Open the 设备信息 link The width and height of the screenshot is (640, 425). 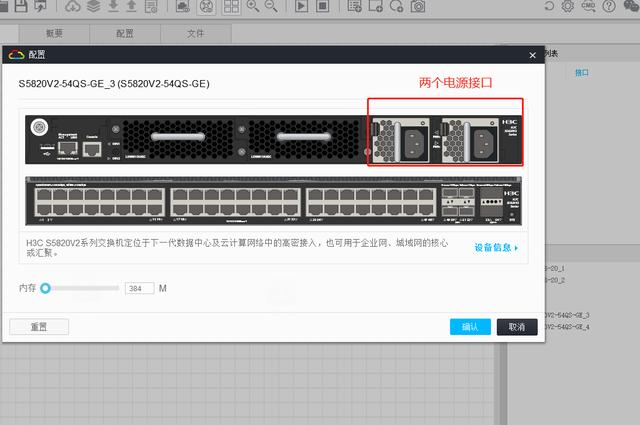tap(496, 247)
